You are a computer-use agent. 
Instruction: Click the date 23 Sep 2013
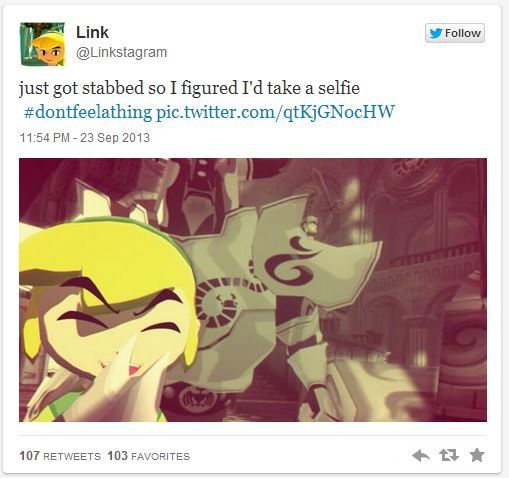click(x=115, y=138)
